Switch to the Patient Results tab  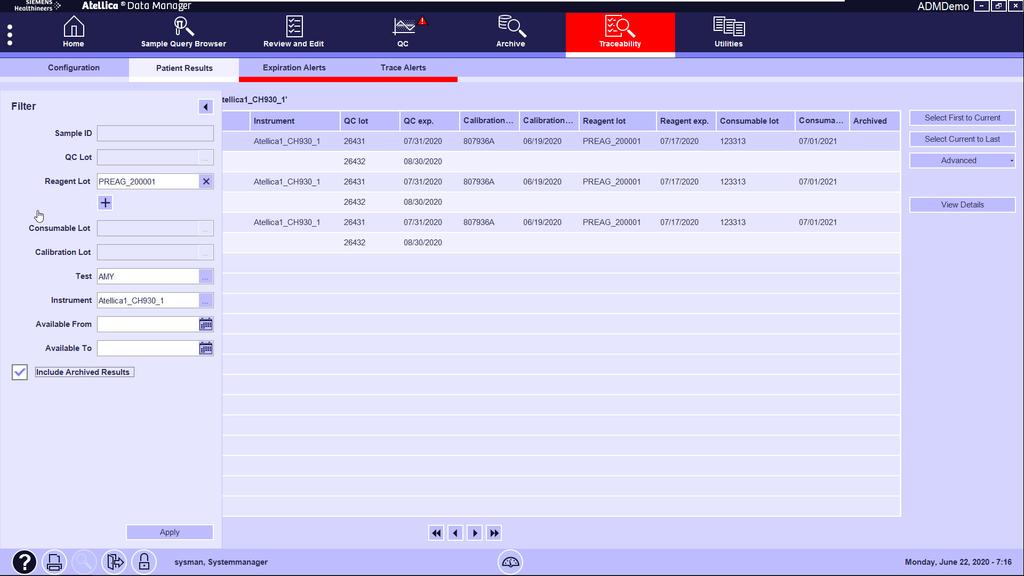tap(184, 68)
